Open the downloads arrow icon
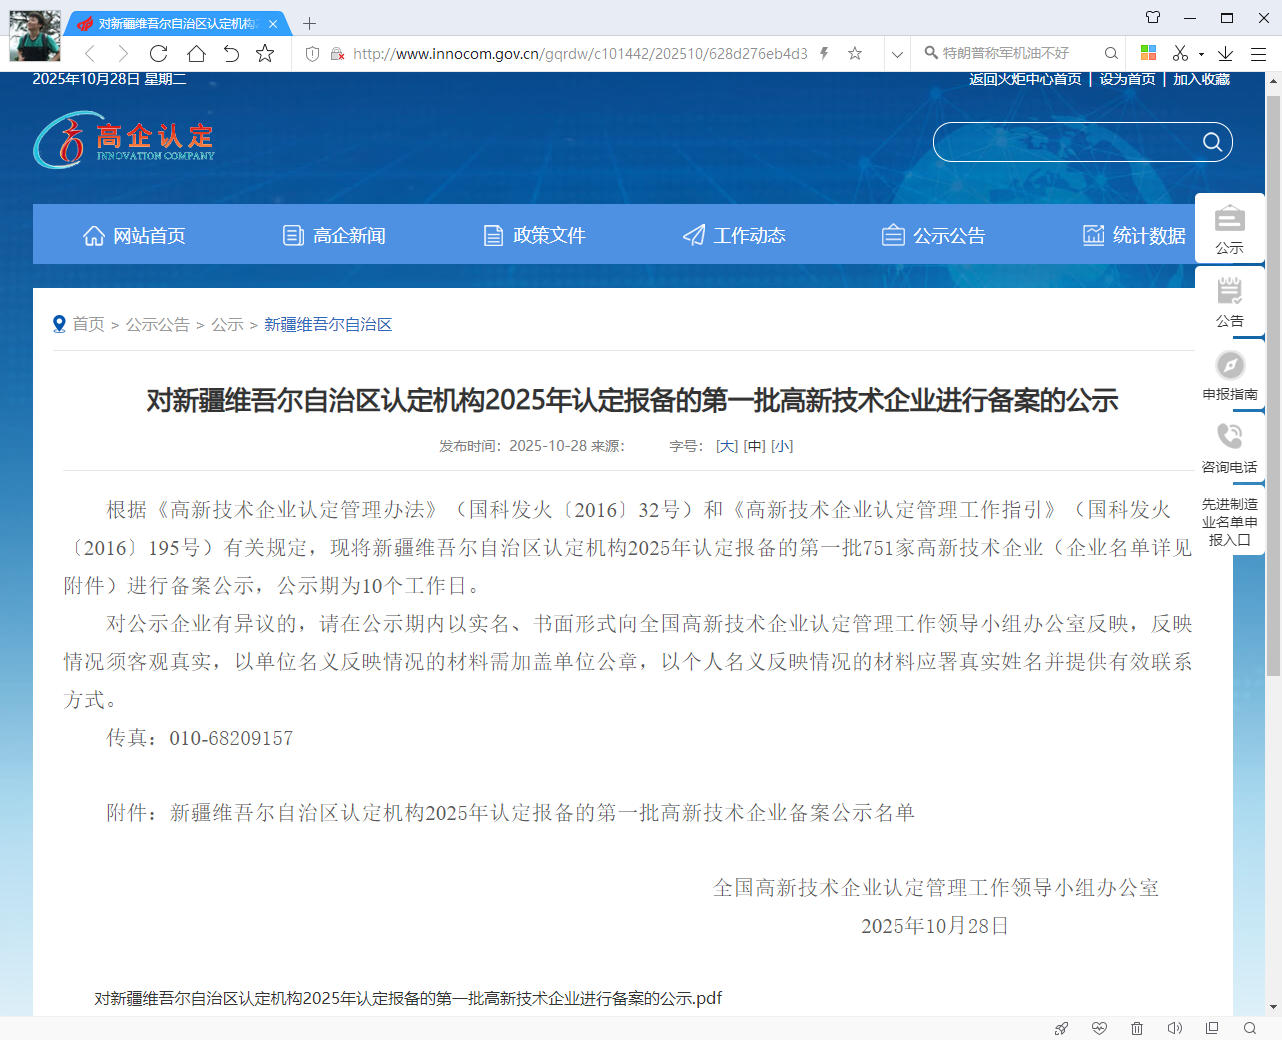The width and height of the screenshot is (1282, 1040). coord(1225,54)
